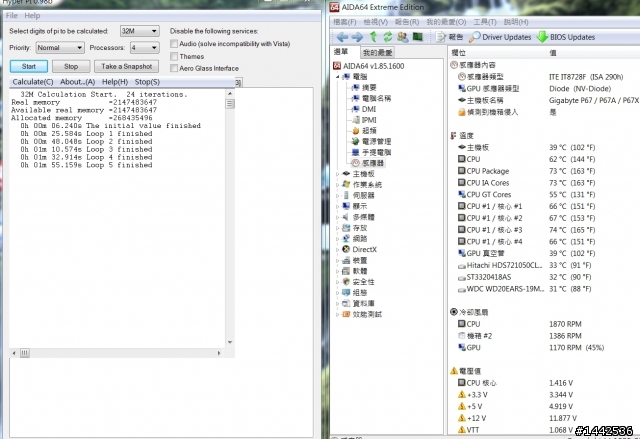Select the 效能測試 node in the tree
The width and height of the screenshot is (640, 439).
[x=362, y=314]
